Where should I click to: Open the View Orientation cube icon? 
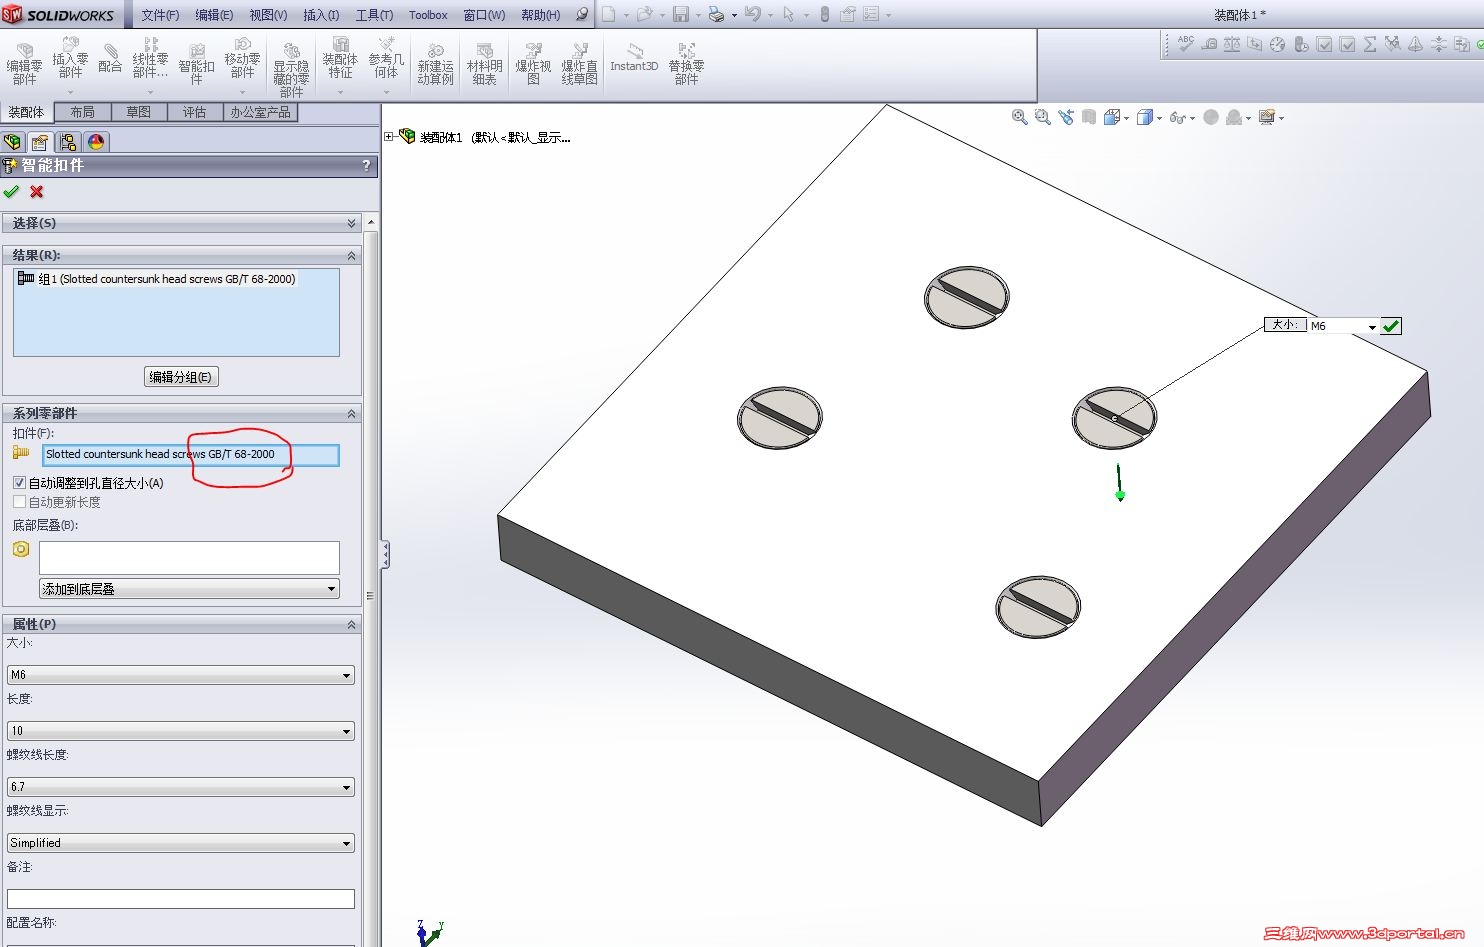click(x=1112, y=117)
